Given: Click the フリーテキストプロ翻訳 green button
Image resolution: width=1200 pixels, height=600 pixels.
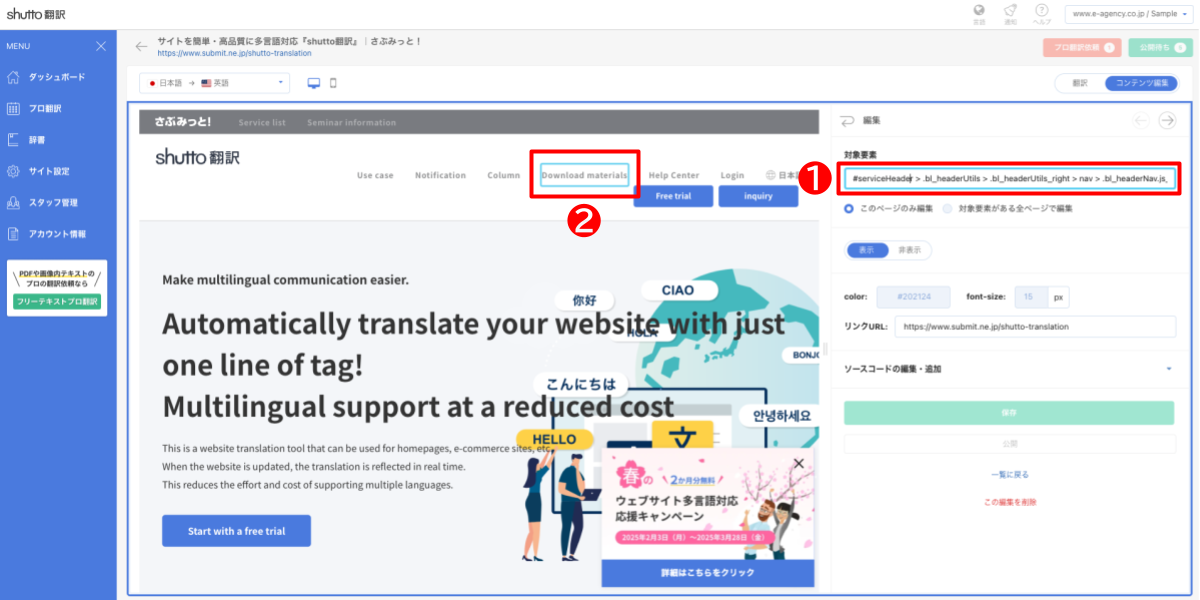Looking at the screenshot, I should pos(57,301).
